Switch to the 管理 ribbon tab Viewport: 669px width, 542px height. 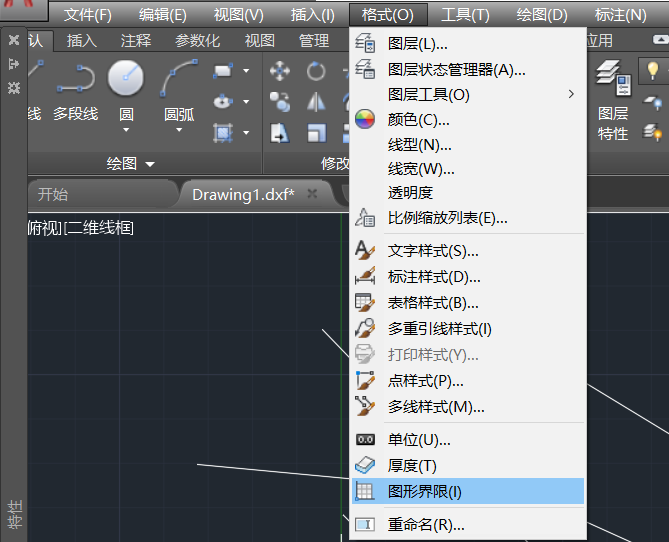coord(314,41)
